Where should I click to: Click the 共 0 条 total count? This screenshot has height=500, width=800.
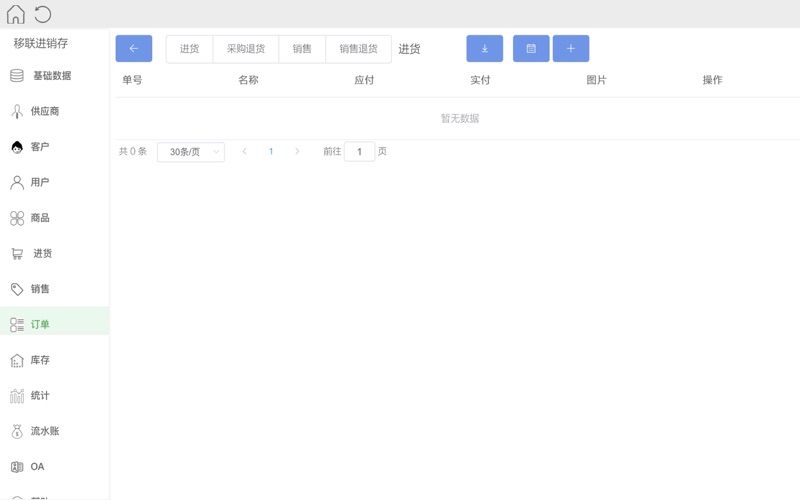pyautogui.click(x=133, y=152)
